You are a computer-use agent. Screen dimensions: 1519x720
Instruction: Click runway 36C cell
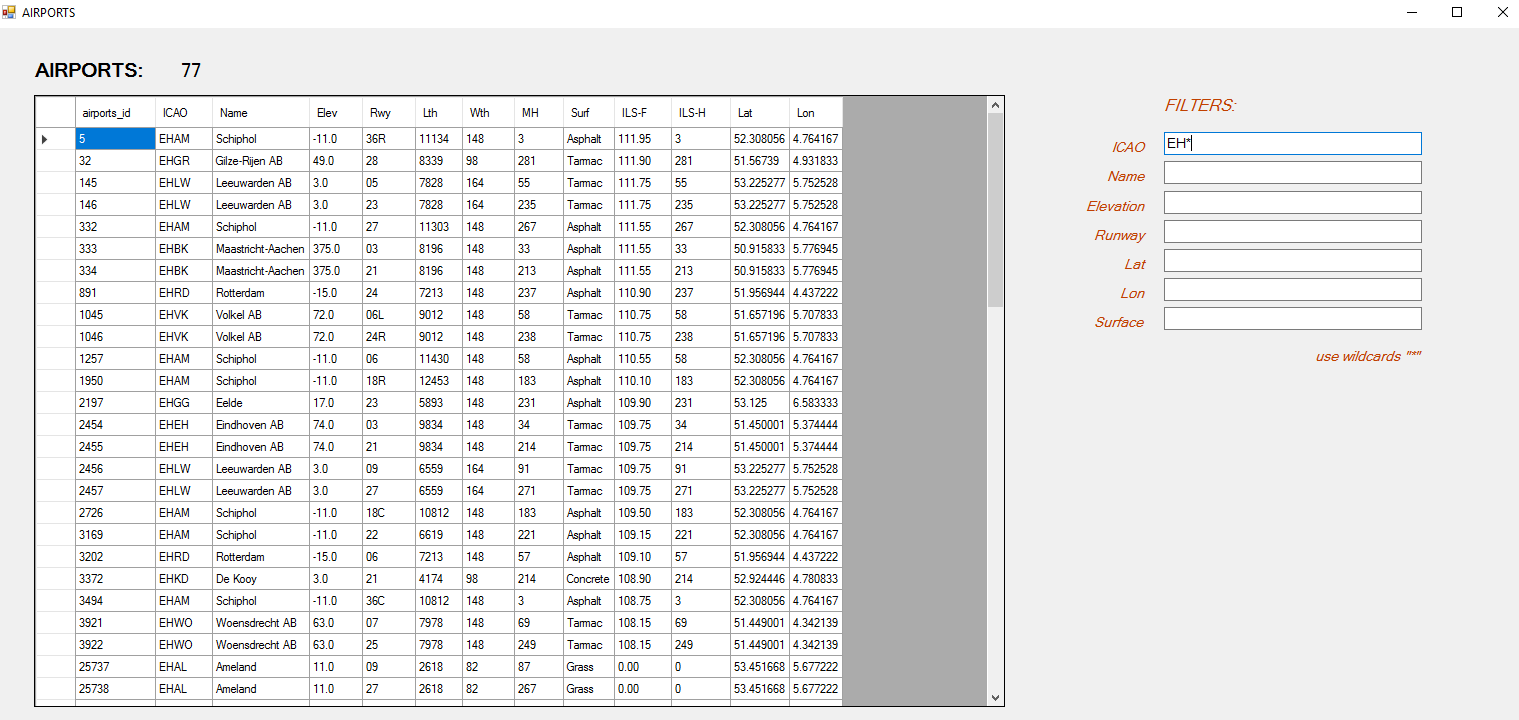[389, 601]
